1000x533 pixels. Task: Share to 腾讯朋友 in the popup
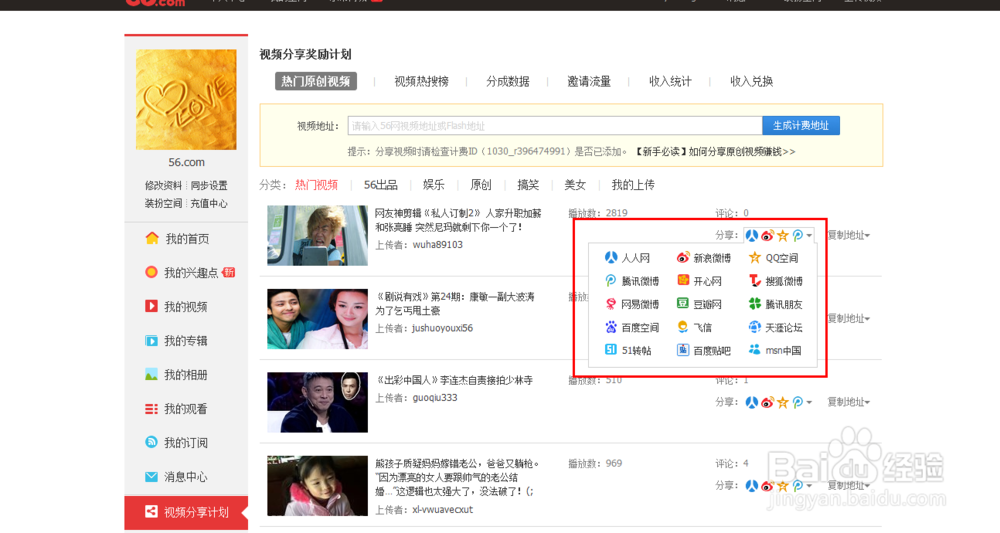[776, 304]
